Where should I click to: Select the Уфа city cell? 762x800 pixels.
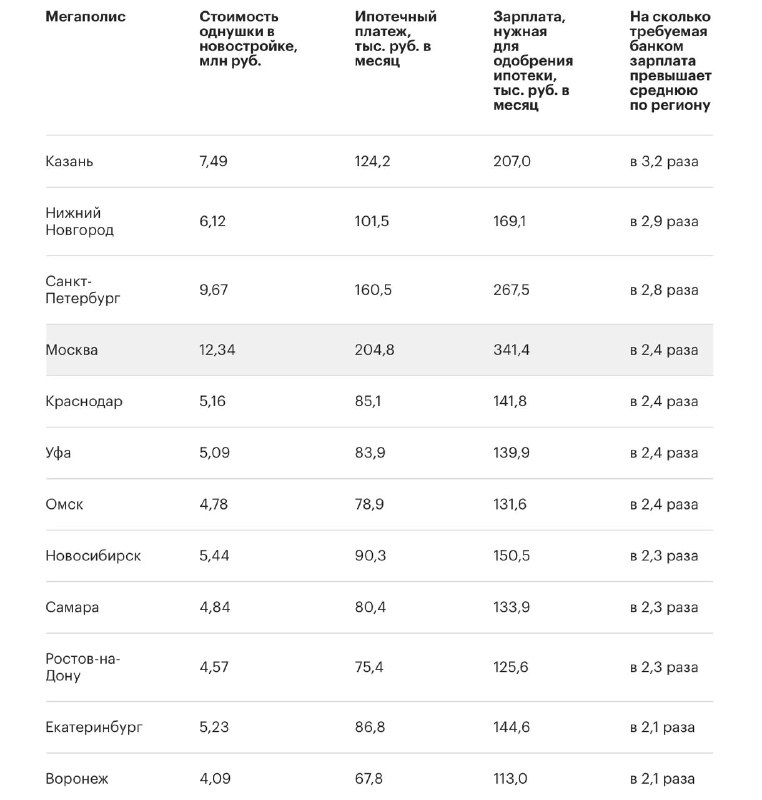pyautogui.click(x=59, y=453)
